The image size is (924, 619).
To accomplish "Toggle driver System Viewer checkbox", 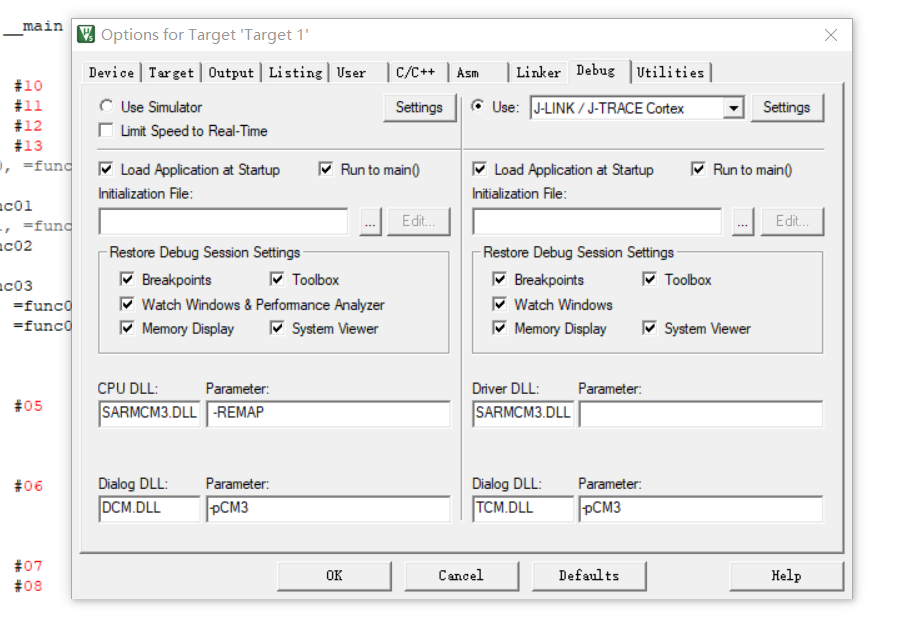I will (649, 328).
